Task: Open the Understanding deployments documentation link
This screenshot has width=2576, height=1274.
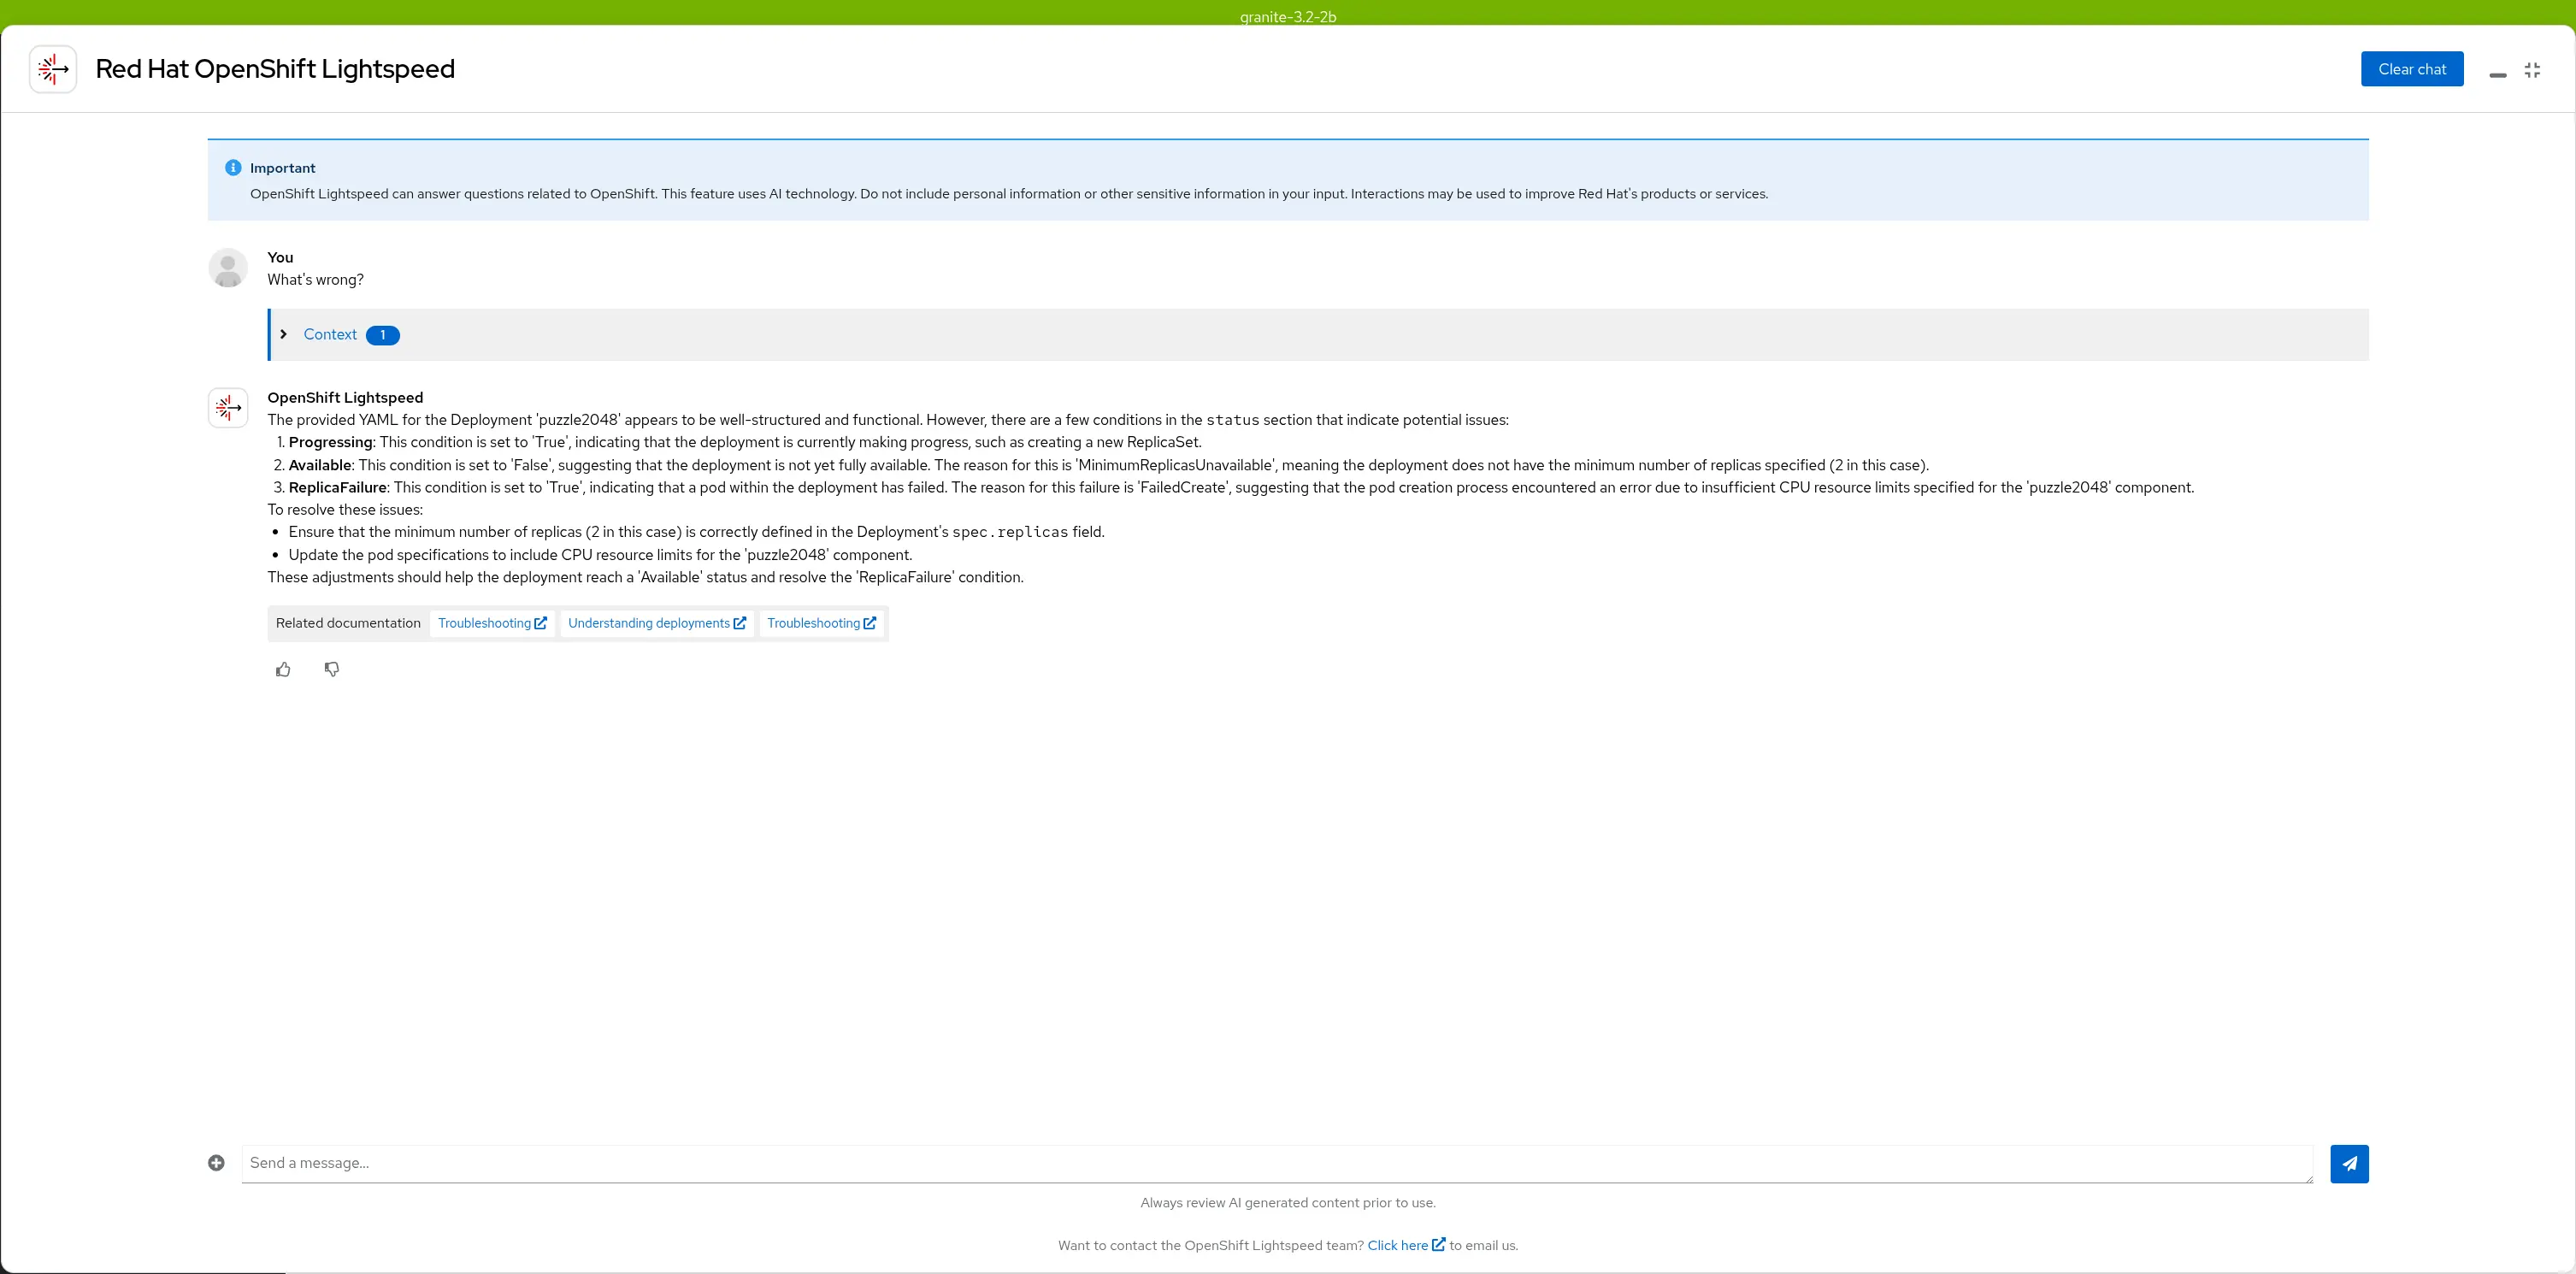Action: (657, 623)
